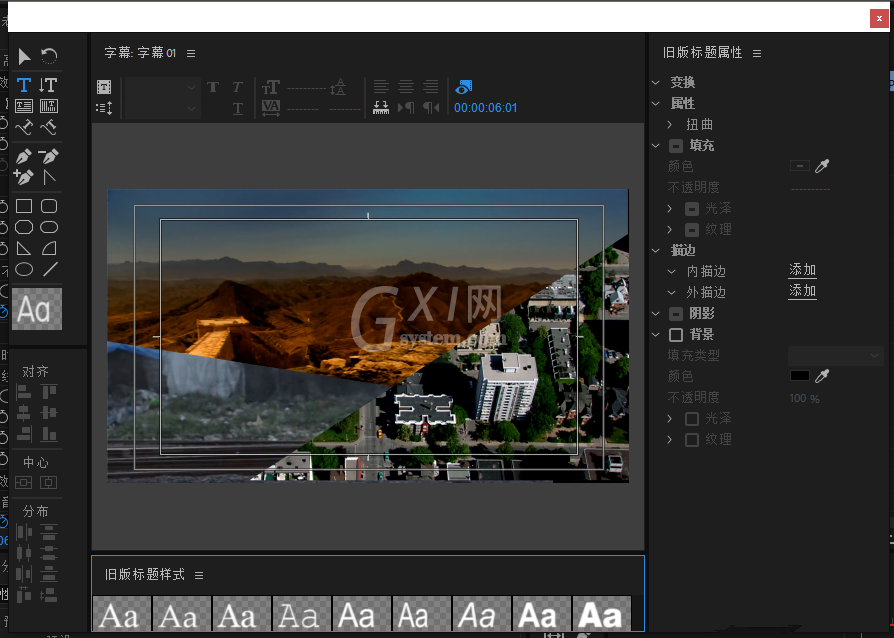This screenshot has height=638, width=894.
Task: Click the fill color swatch
Action: (x=799, y=166)
